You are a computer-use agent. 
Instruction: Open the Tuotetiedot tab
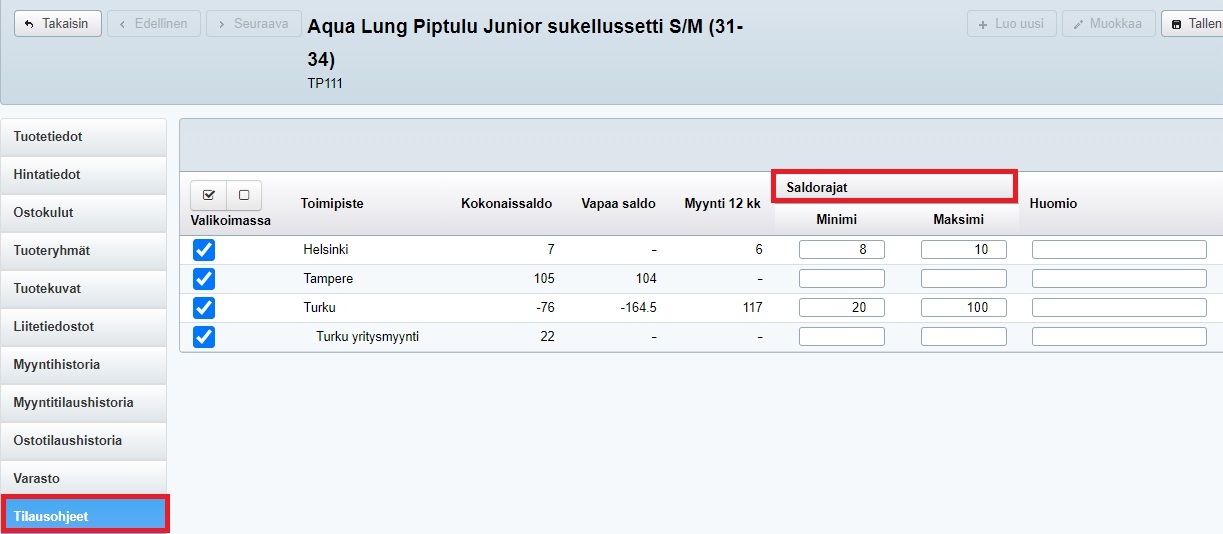(x=83, y=137)
